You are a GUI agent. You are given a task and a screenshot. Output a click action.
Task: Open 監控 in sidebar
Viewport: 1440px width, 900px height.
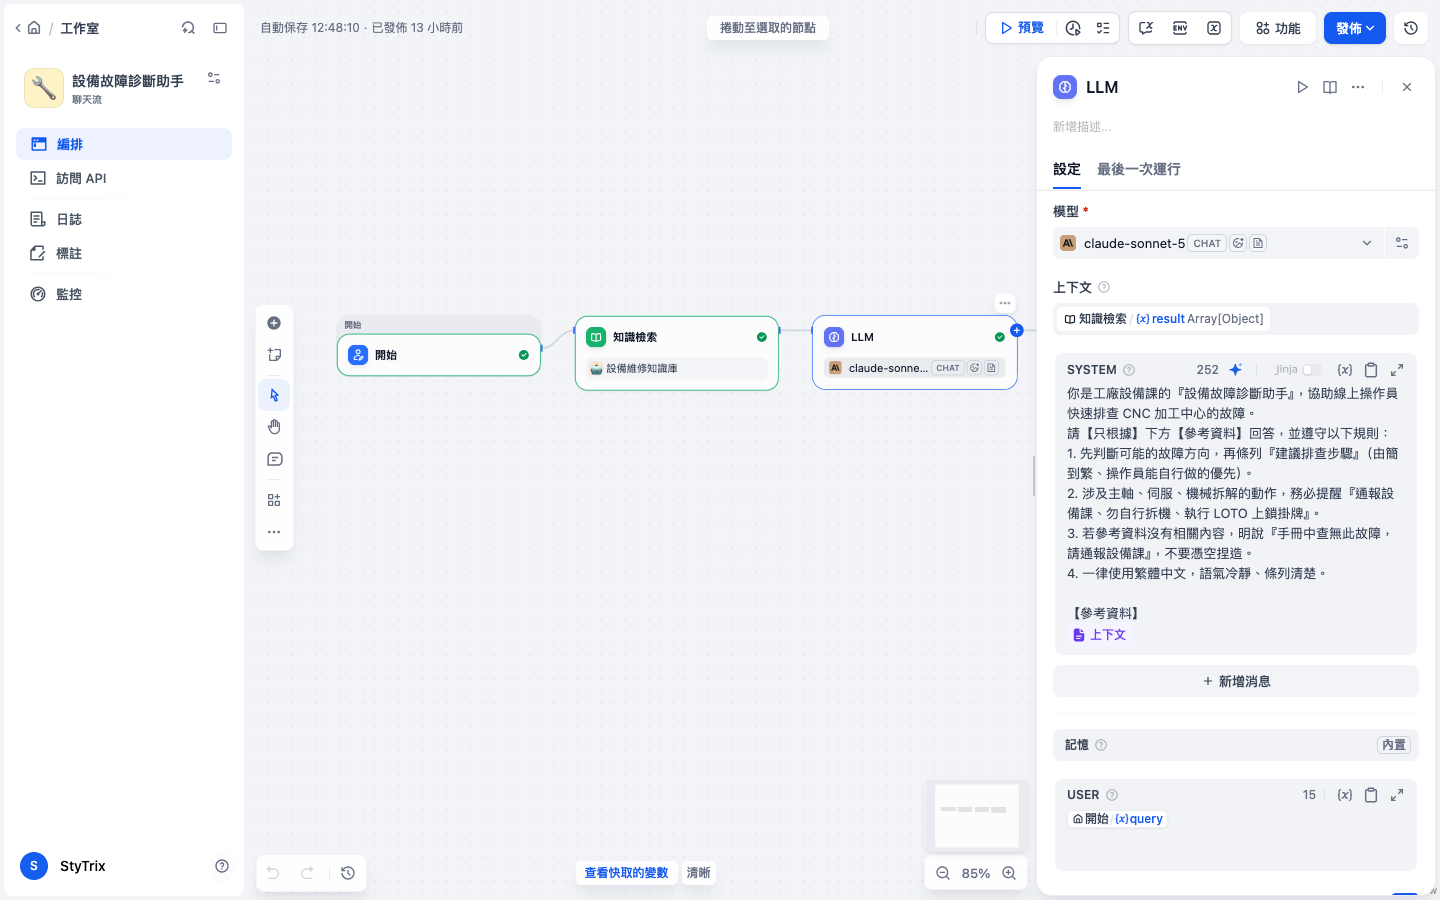tap(124, 294)
